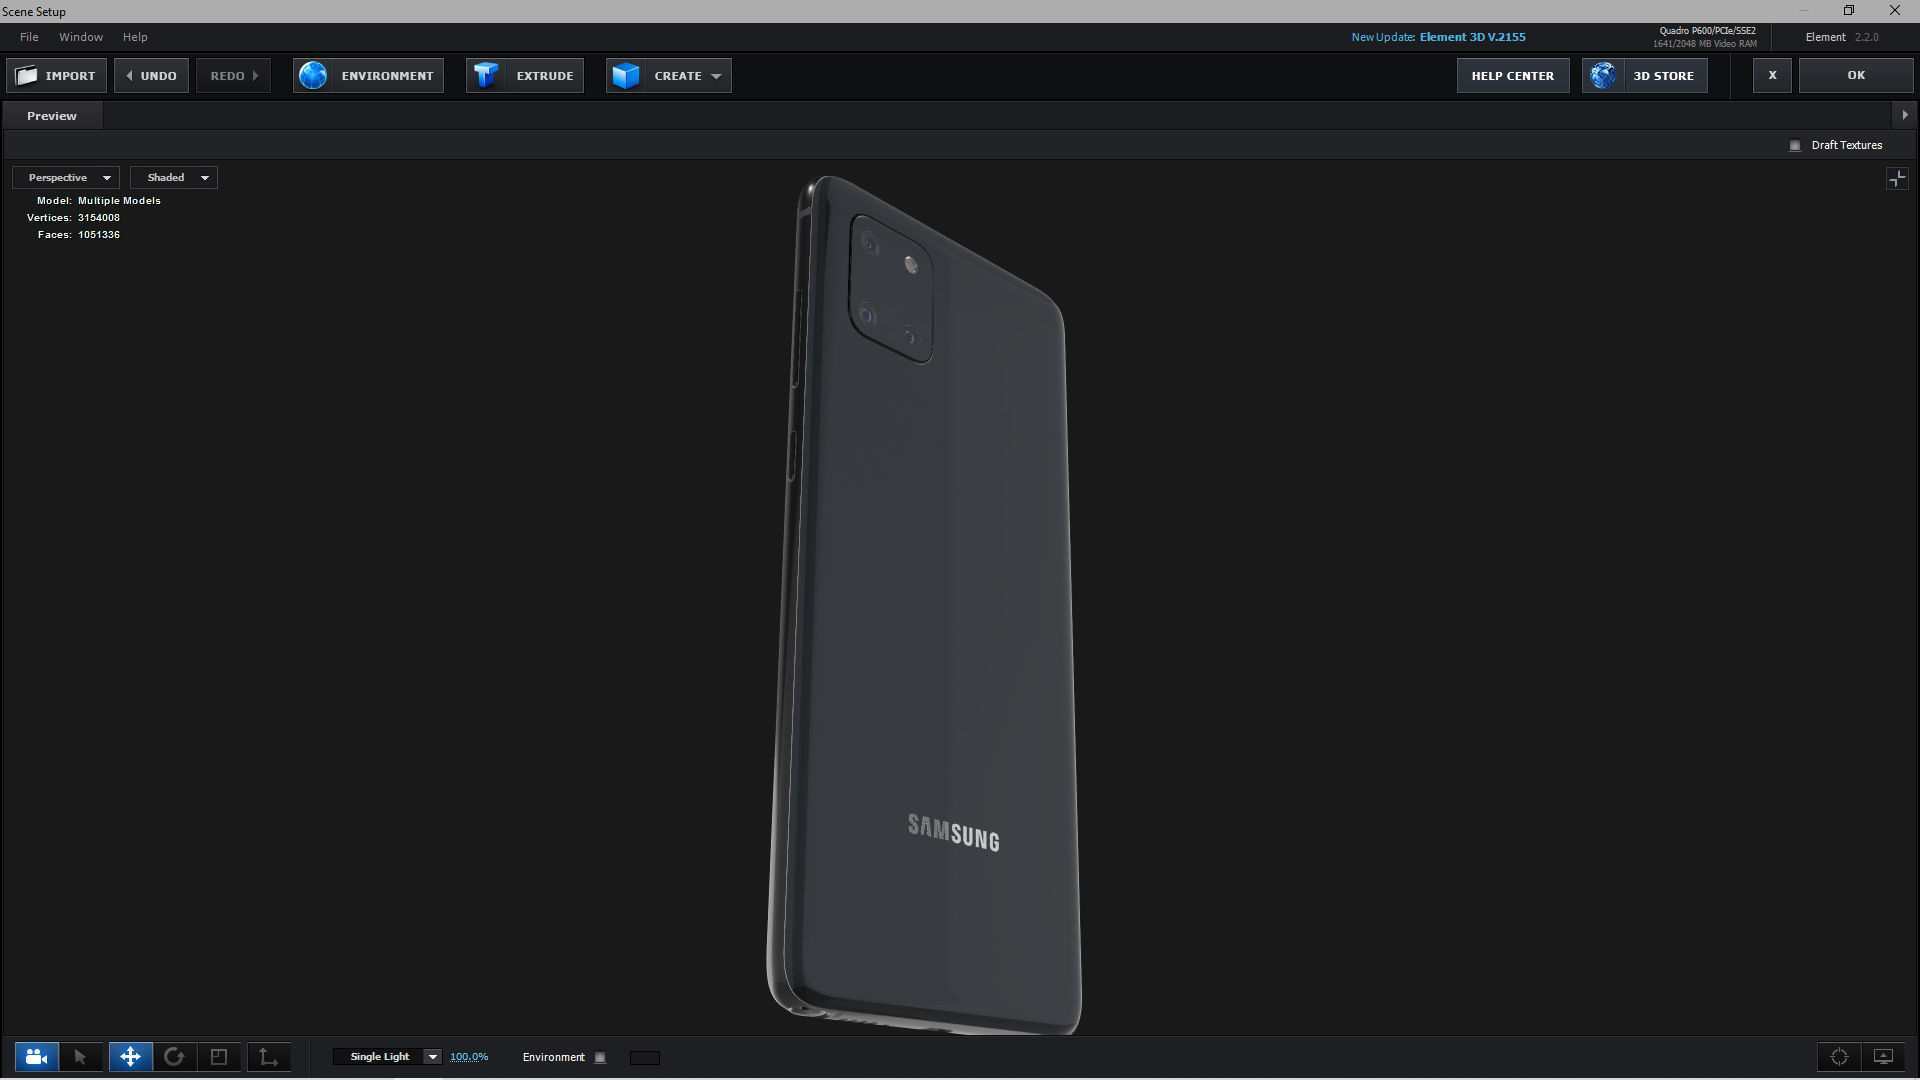Restore the Scene Setup window

pos(1849,11)
